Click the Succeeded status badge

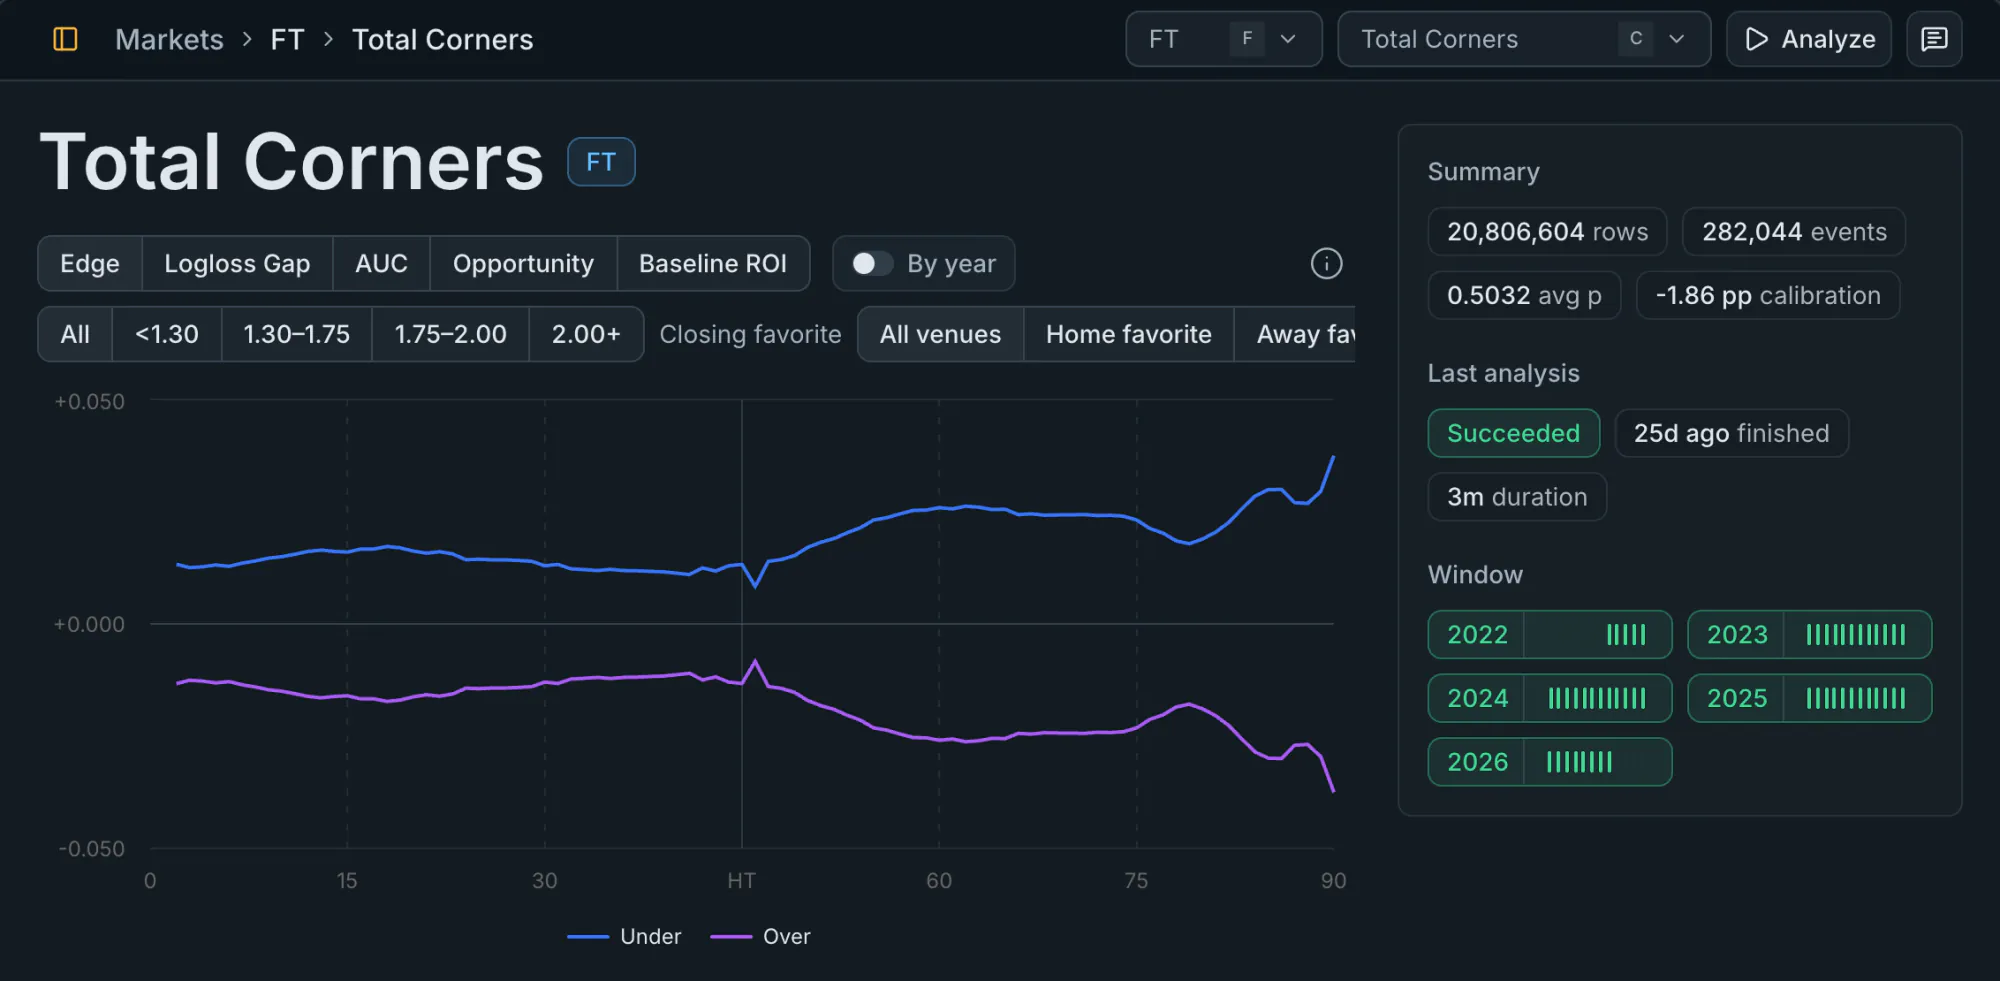[1513, 433]
